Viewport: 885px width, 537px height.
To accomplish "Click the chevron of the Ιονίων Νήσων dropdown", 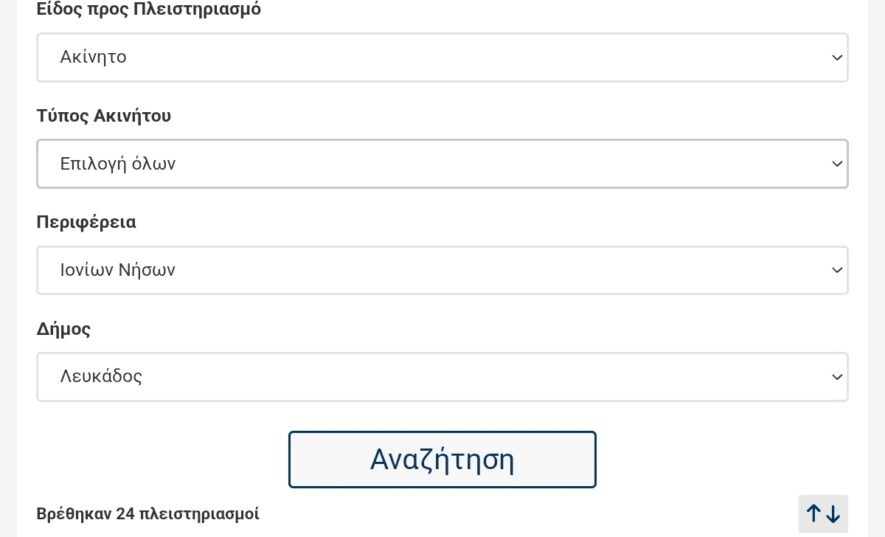I will coord(837,271).
